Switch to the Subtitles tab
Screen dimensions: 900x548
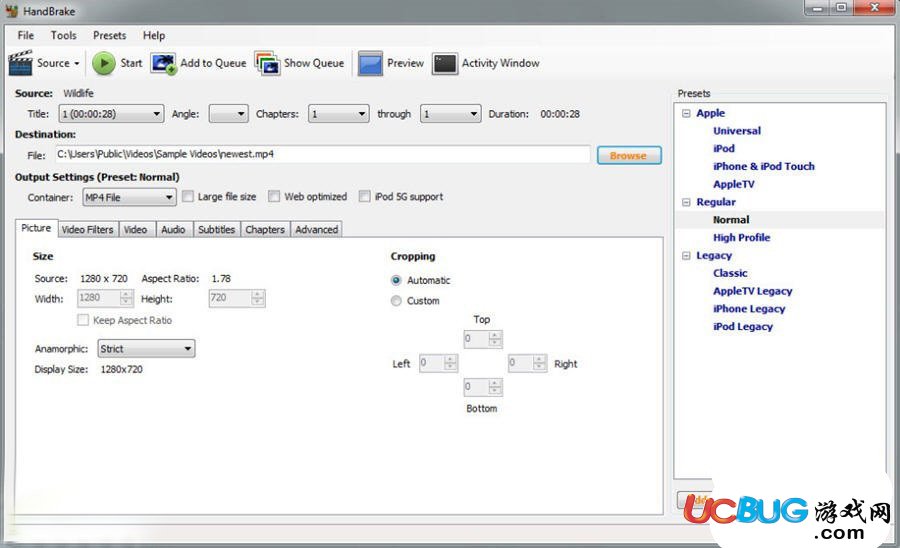(216, 230)
